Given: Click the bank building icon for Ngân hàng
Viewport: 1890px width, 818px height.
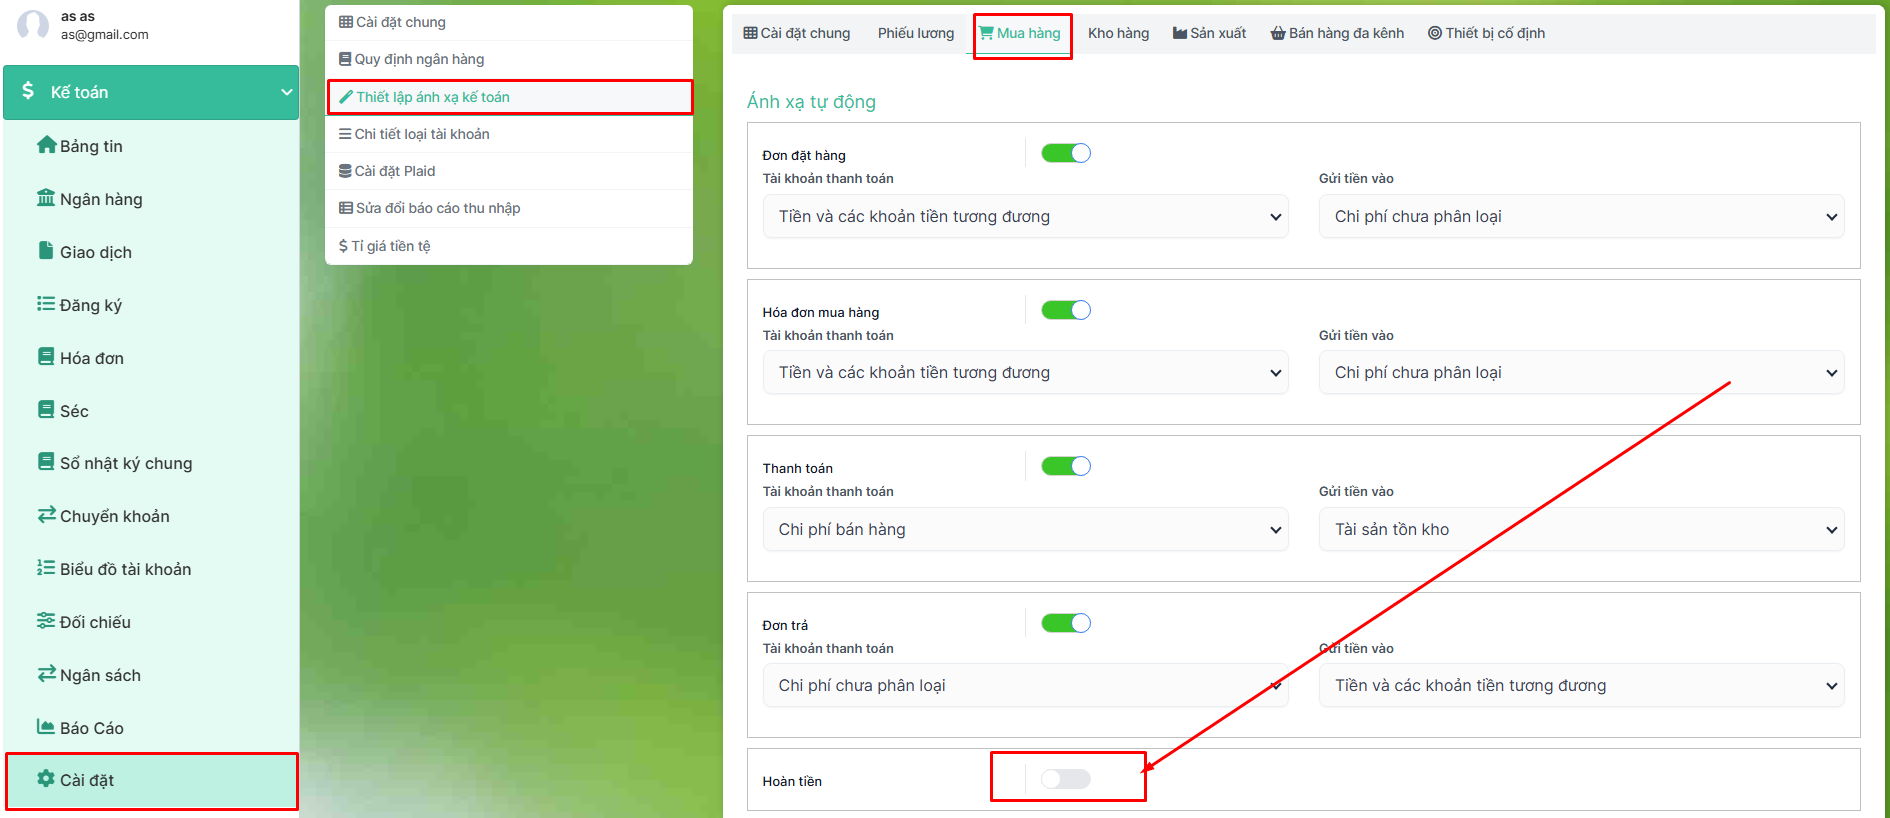Looking at the screenshot, I should click(46, 198).
